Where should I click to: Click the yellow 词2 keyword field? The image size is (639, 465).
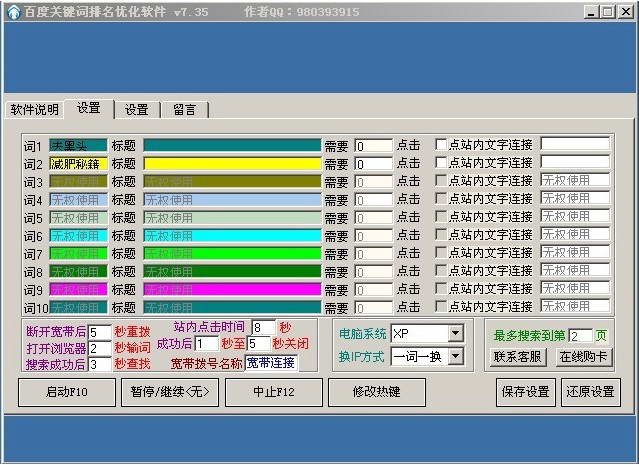(x=78, y=163)
